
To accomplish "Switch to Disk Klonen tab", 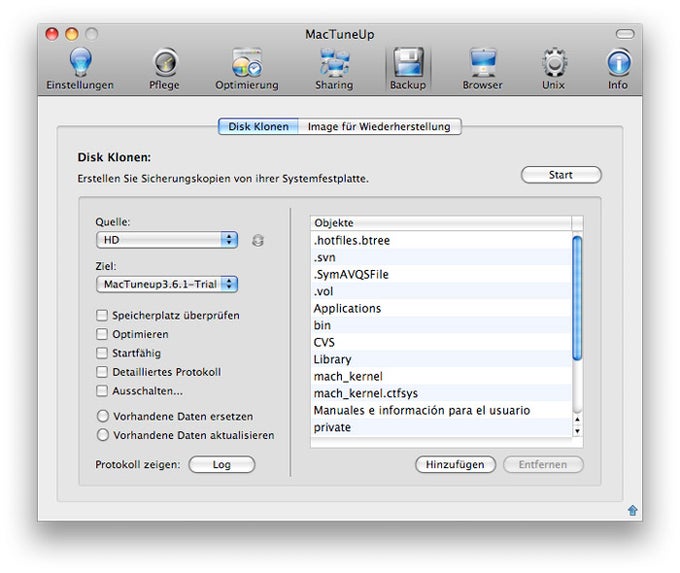I will point(258,126).
